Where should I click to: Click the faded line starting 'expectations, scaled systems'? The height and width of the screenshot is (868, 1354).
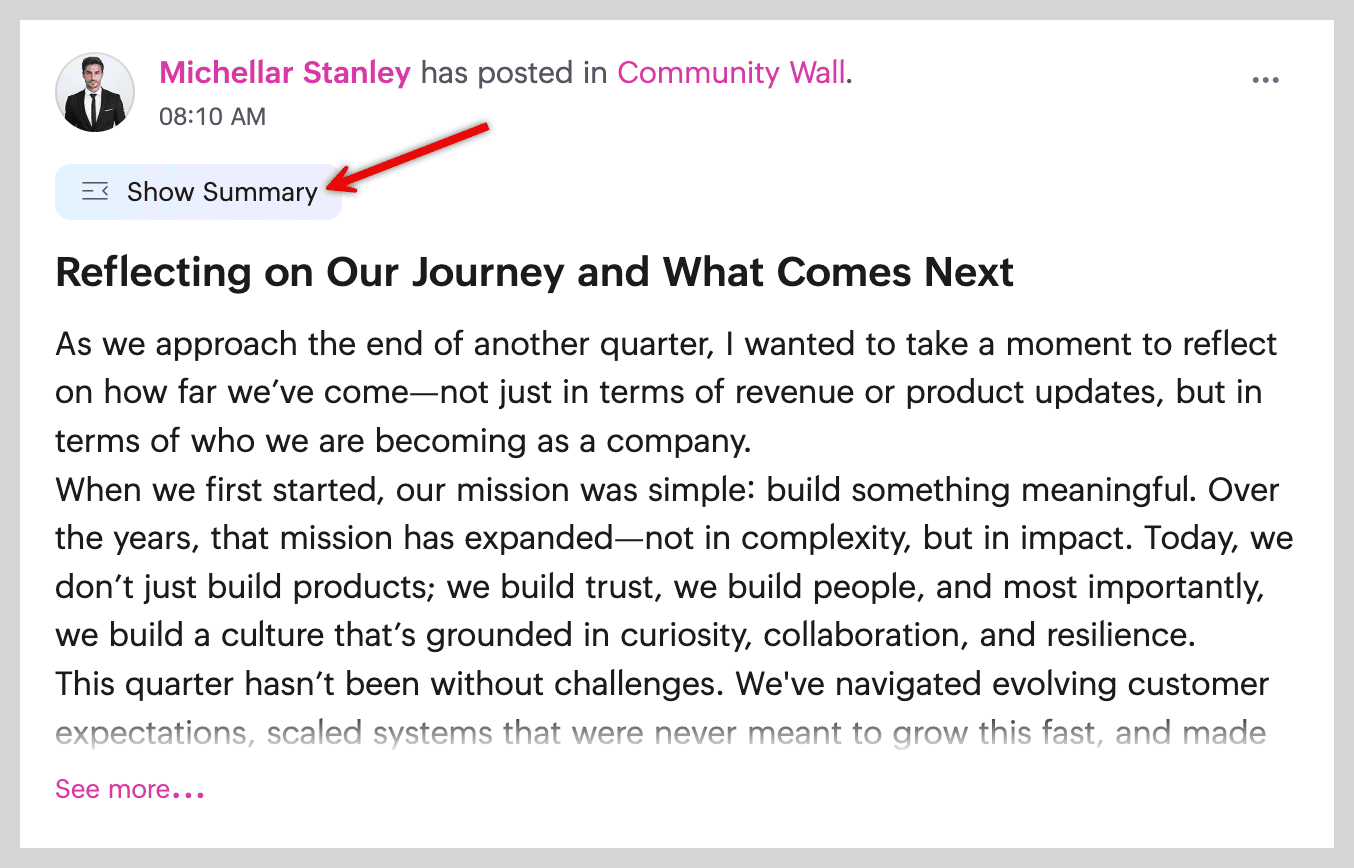[x=661, y=734]
